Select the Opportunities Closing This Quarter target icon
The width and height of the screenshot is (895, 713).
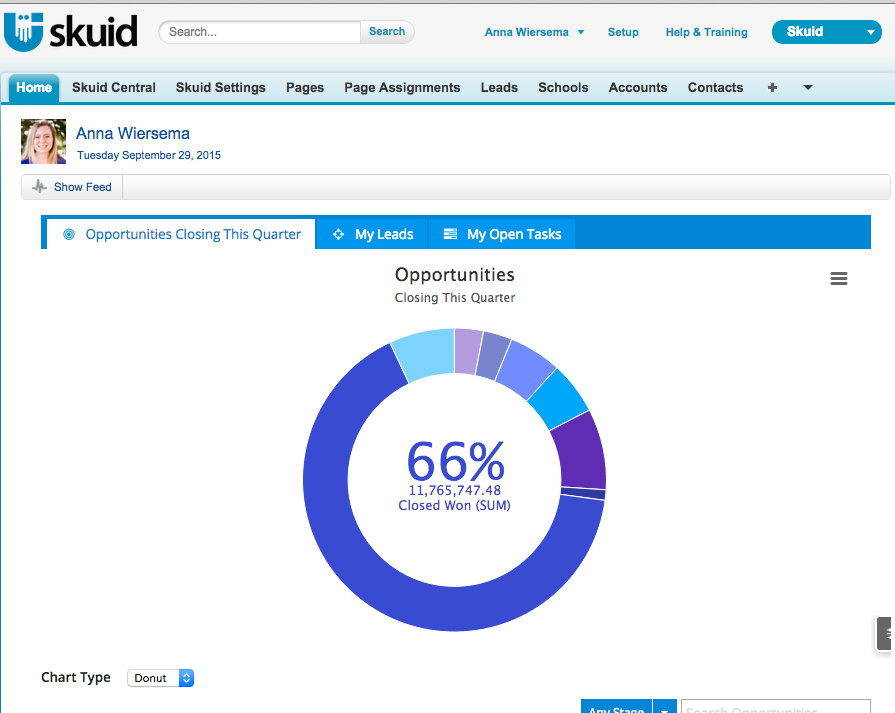[68, 233]
